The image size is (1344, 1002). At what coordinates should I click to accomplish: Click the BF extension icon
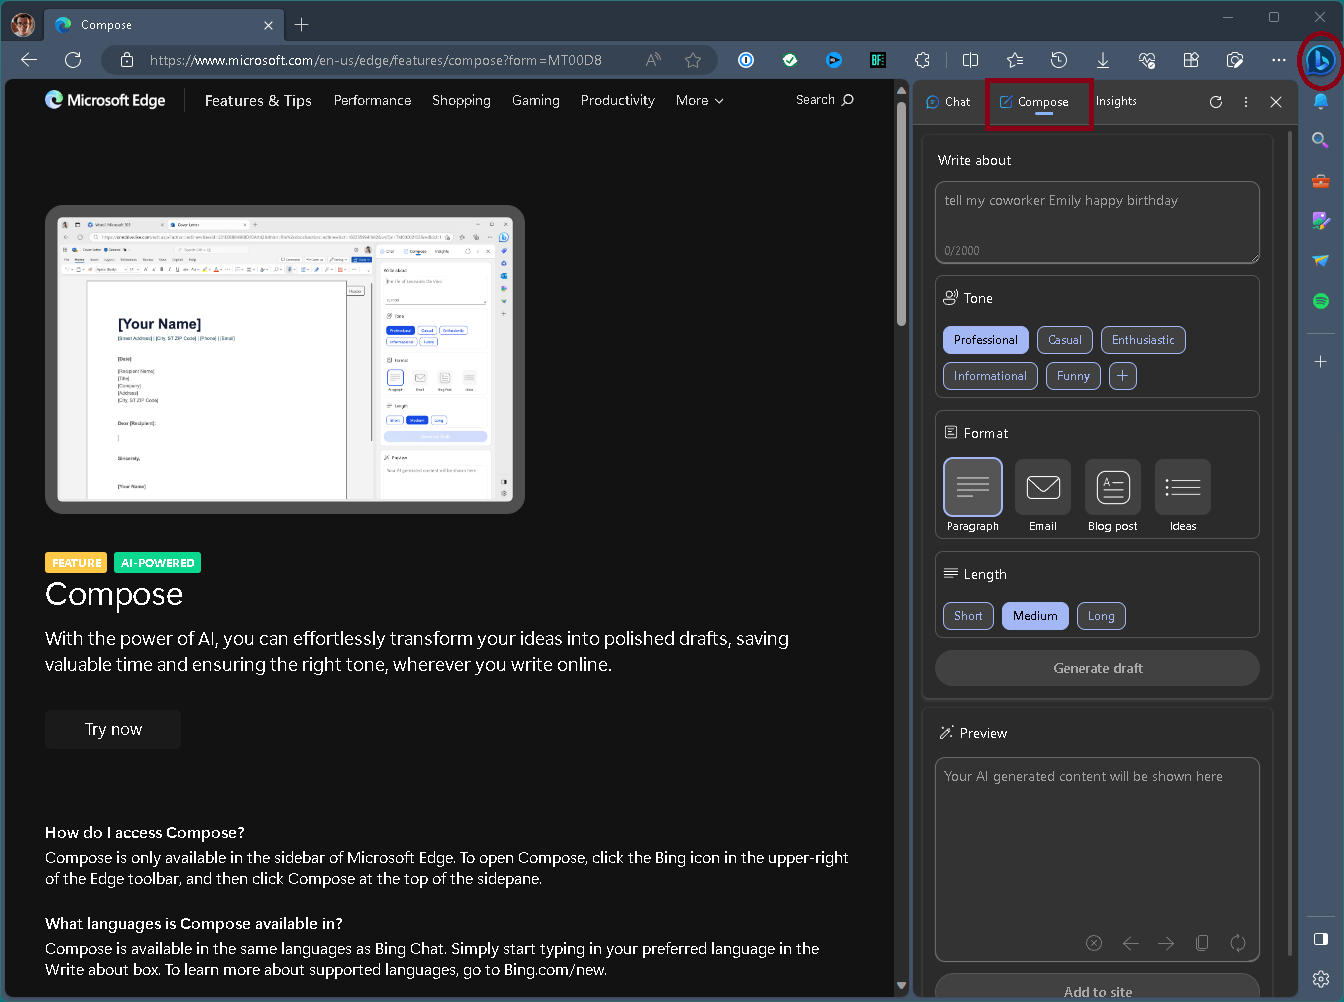tap(878, 60)
